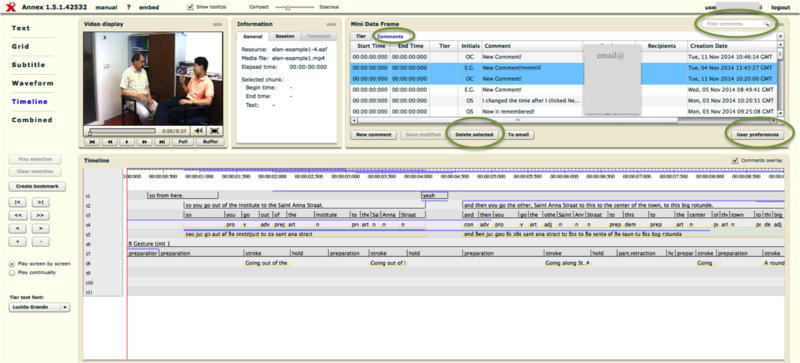Screen dimensions: 800x363
Task: Click the search icon in Filter comments
Action: click(x=766, y=24)
